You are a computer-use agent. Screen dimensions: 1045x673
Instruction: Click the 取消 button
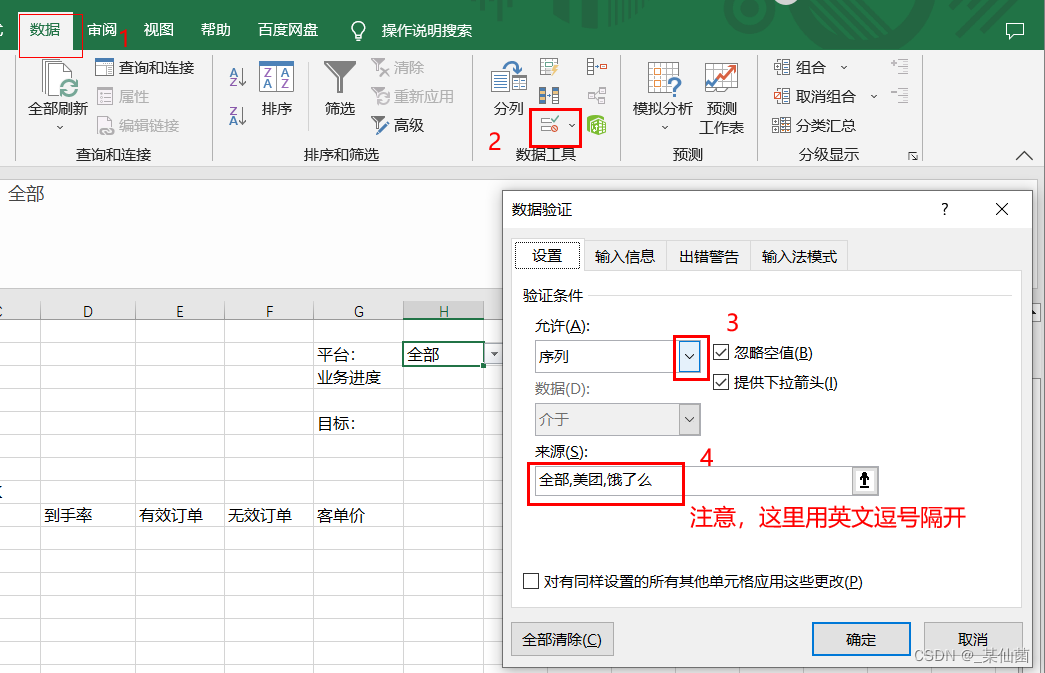973,640
